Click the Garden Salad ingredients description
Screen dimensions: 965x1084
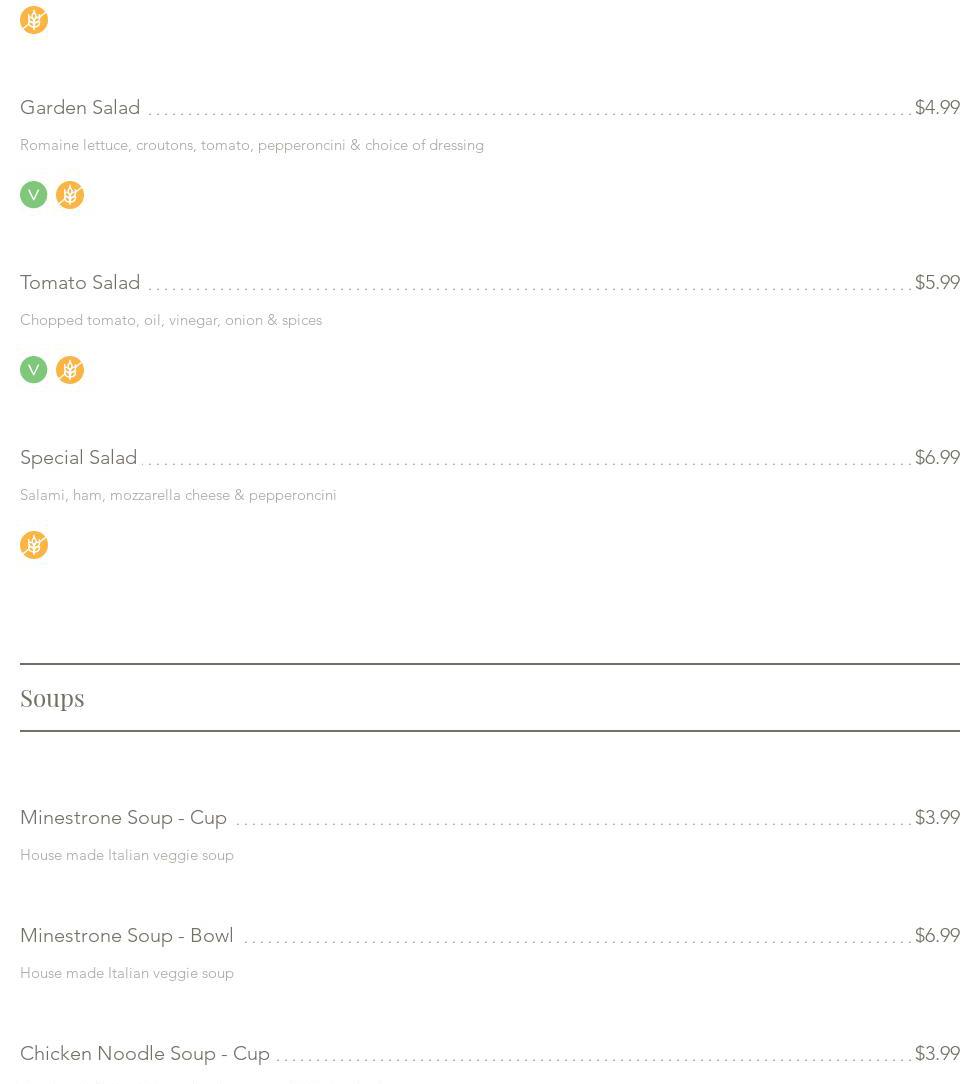click(x=252, y=146)
